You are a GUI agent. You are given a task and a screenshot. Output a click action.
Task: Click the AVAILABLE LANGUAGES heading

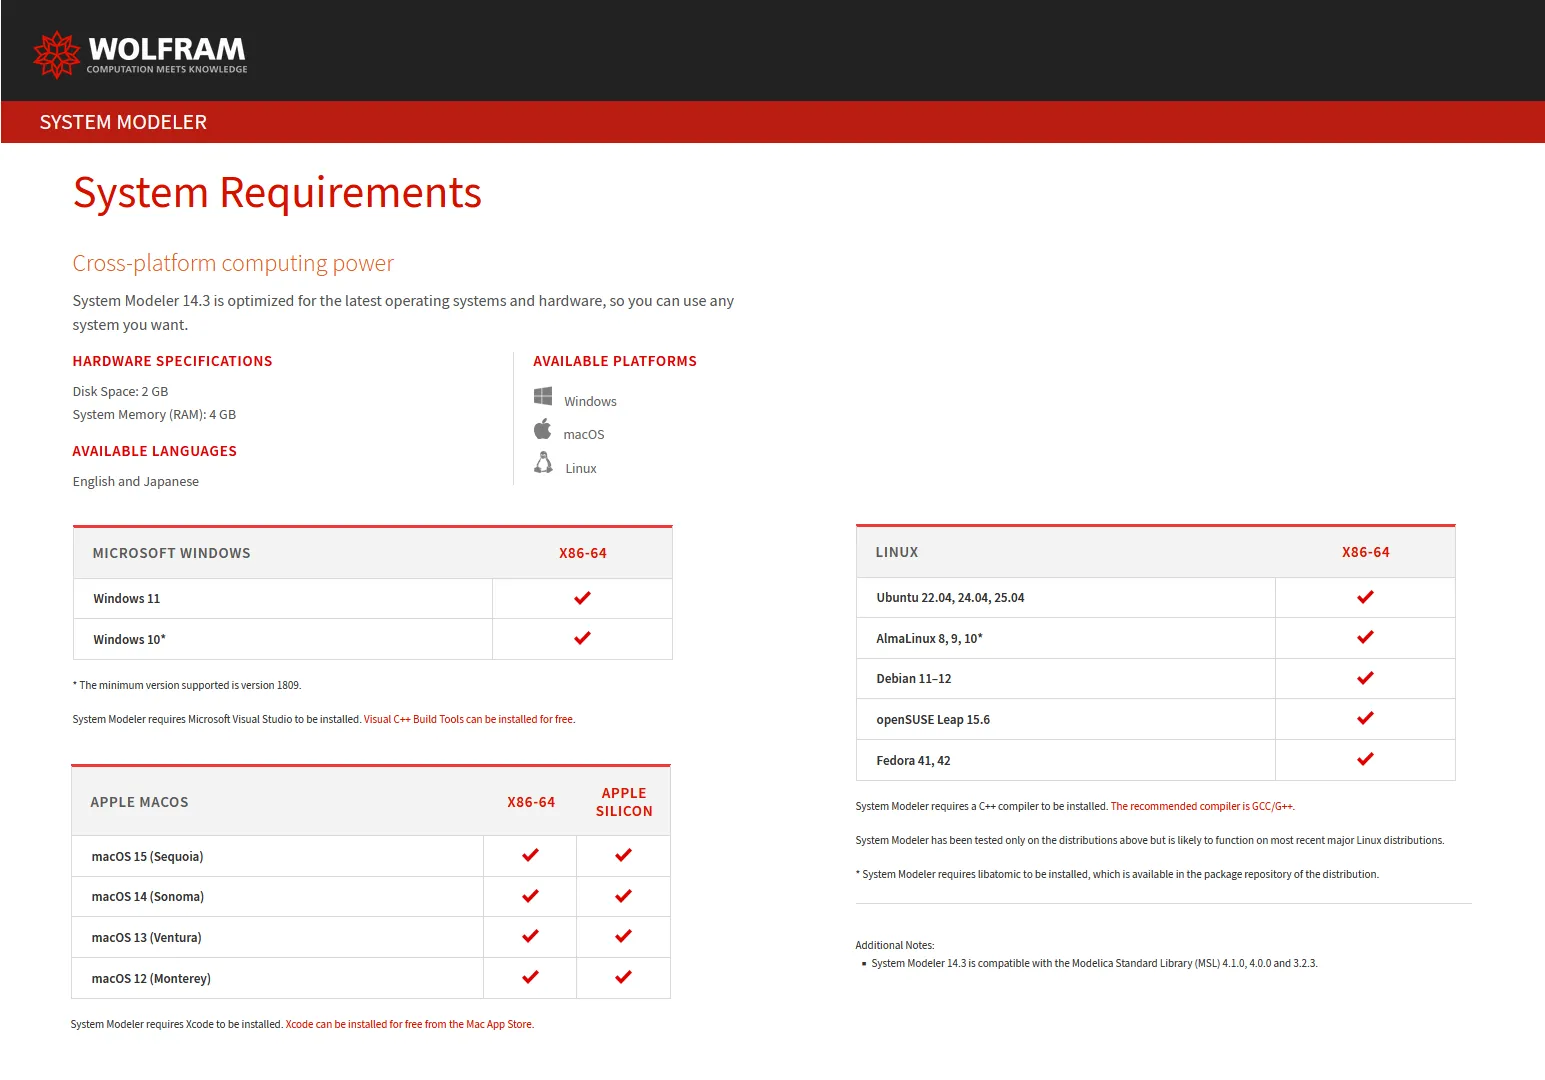[154, 451]
